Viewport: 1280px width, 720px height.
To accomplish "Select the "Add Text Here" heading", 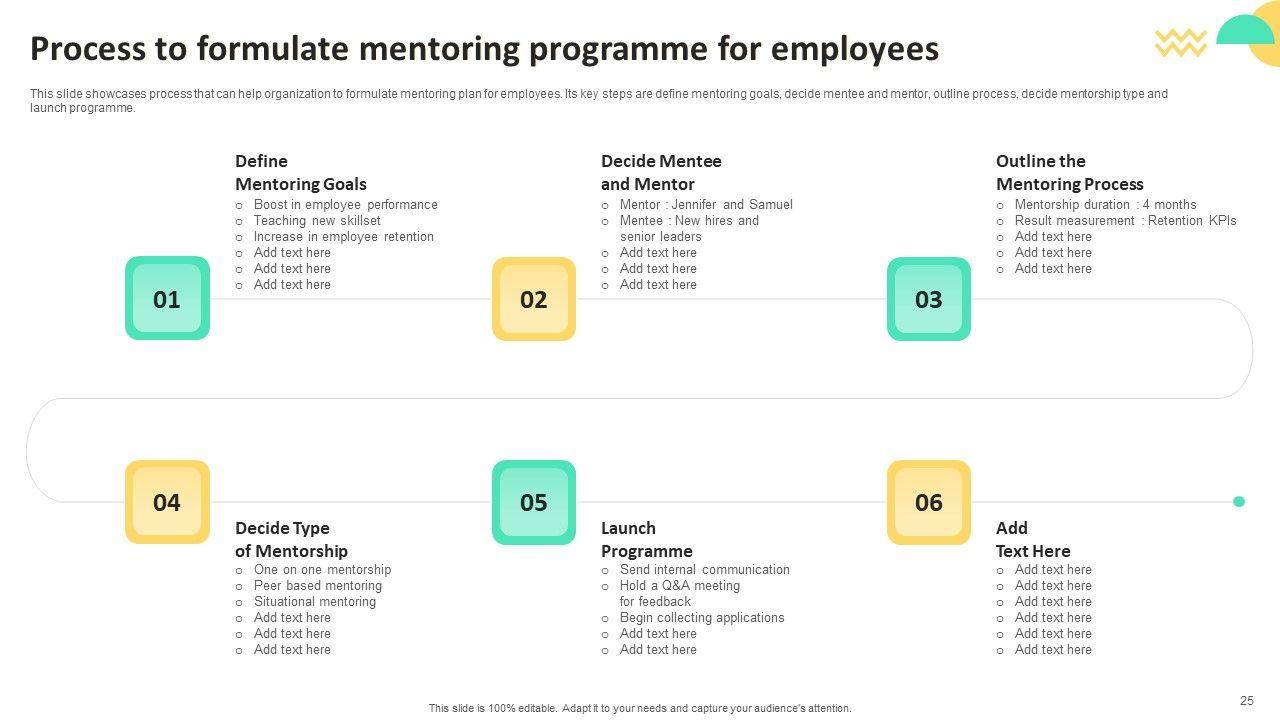I will coord(1032,539).
